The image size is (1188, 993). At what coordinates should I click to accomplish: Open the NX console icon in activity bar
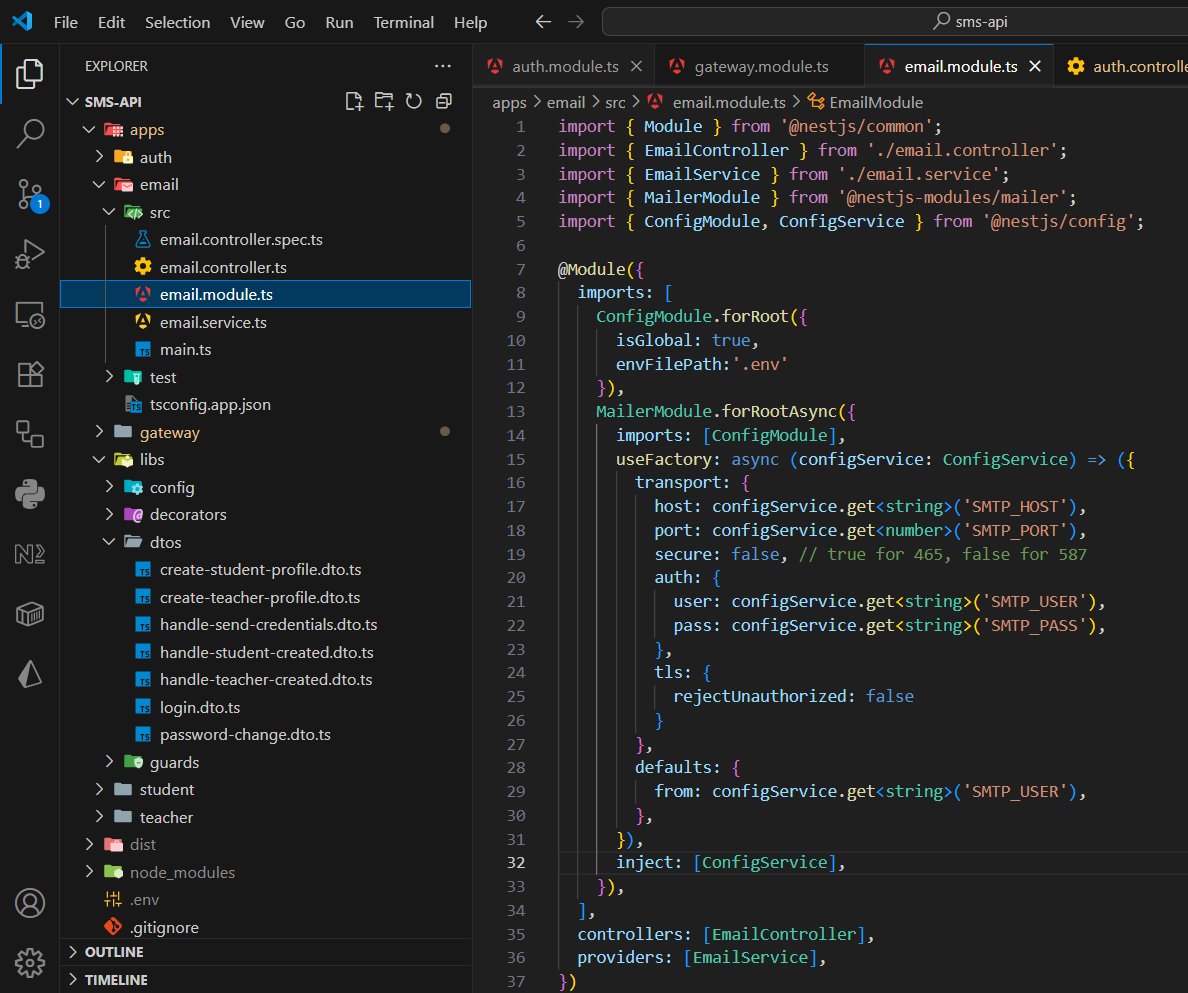[30, 554]
